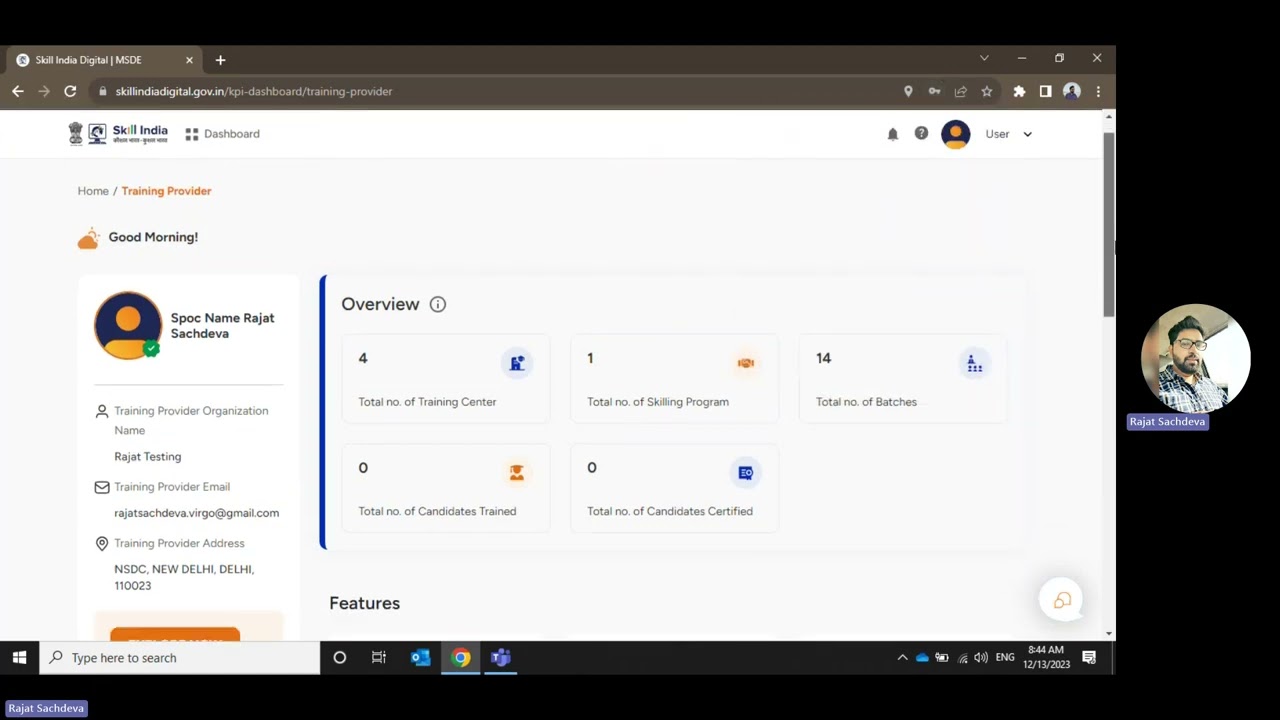1280x720 pixels.
Task: Switch to Chrome on the taskbar
Action: coord(461,657)
